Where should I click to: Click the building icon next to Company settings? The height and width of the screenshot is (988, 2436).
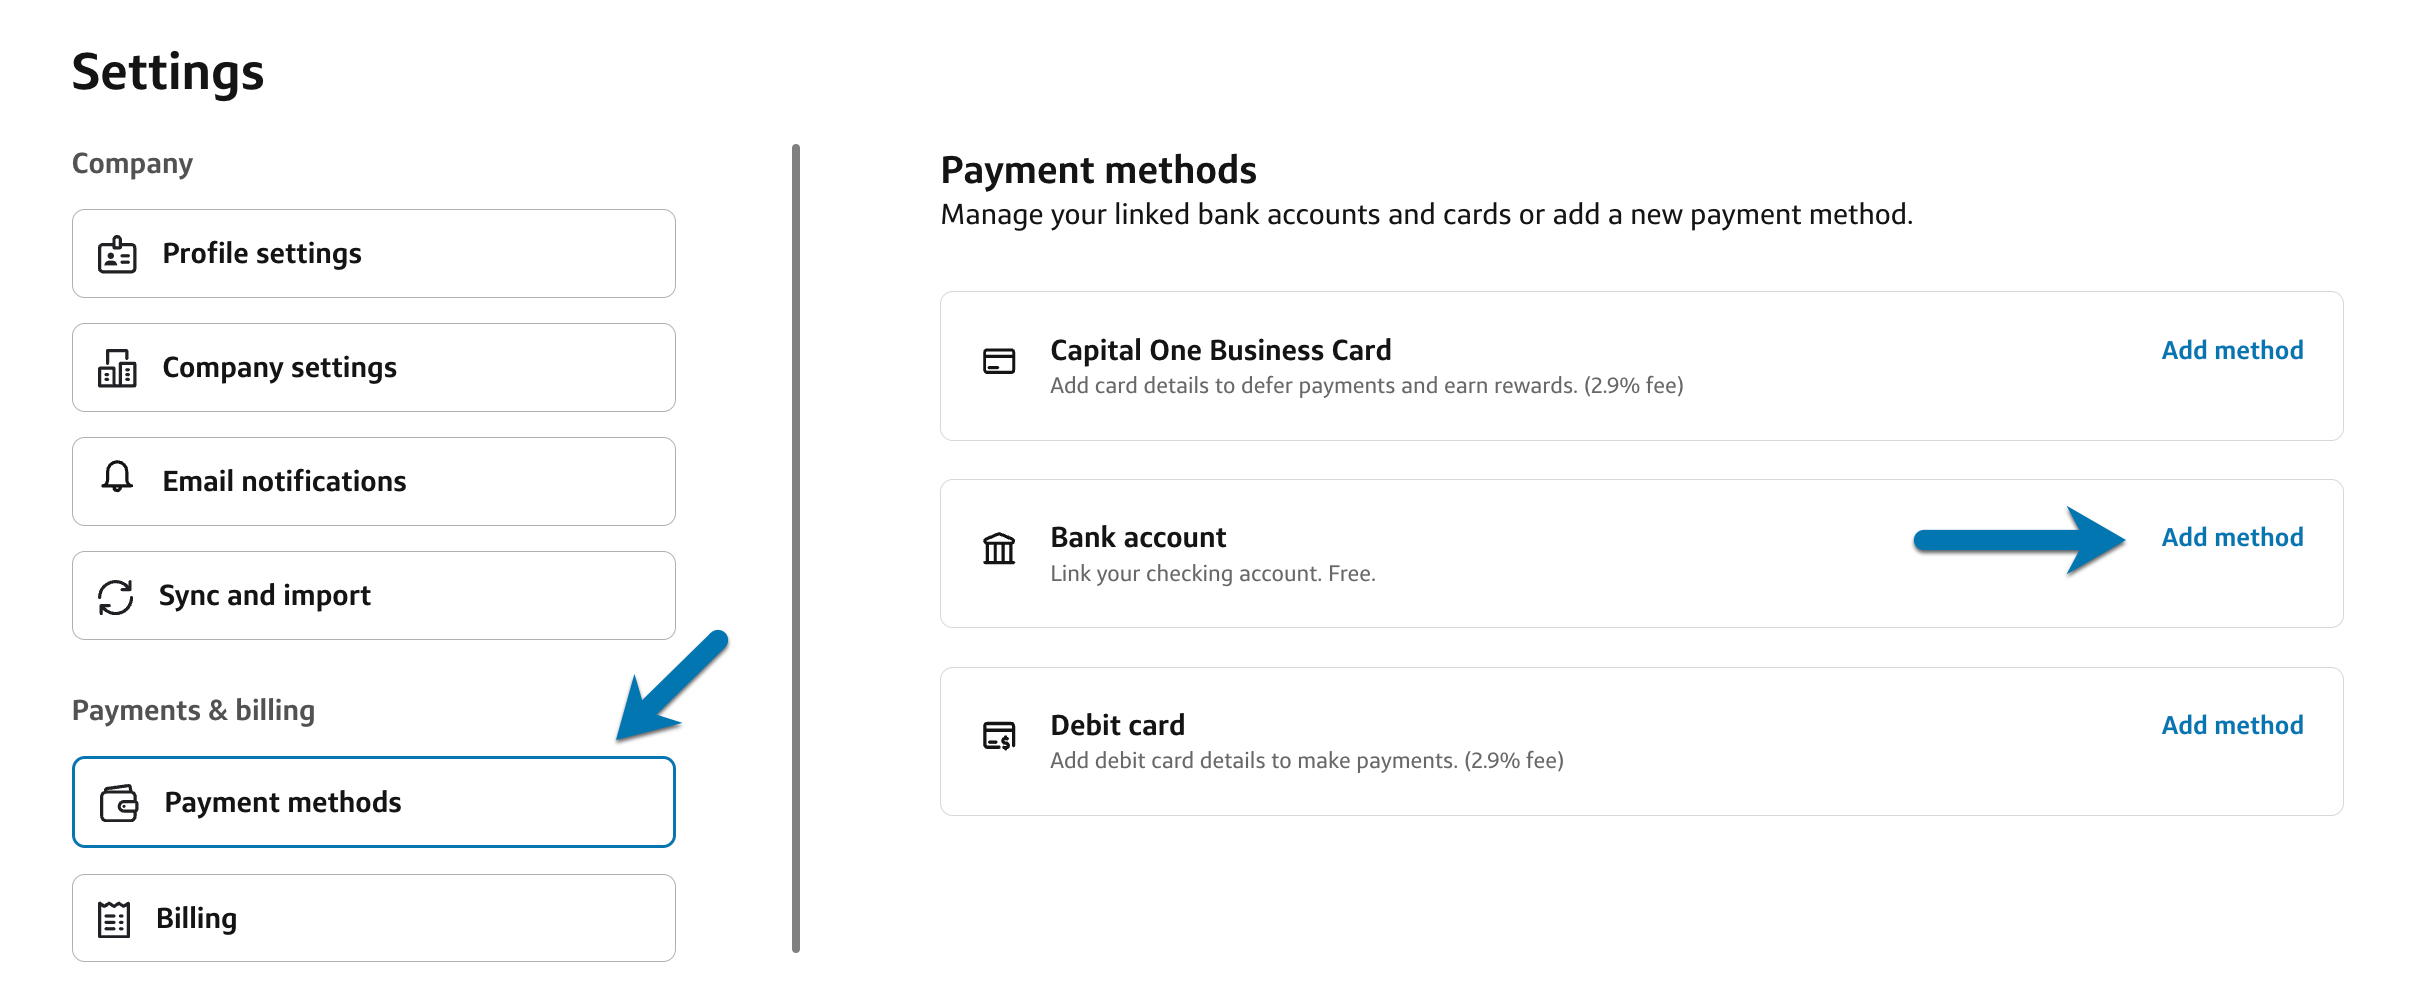[117, 368]
